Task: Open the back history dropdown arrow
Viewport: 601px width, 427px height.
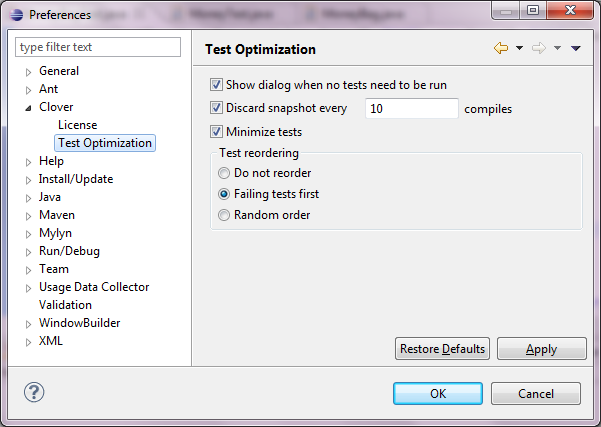Action: click(x=519, y=49)
